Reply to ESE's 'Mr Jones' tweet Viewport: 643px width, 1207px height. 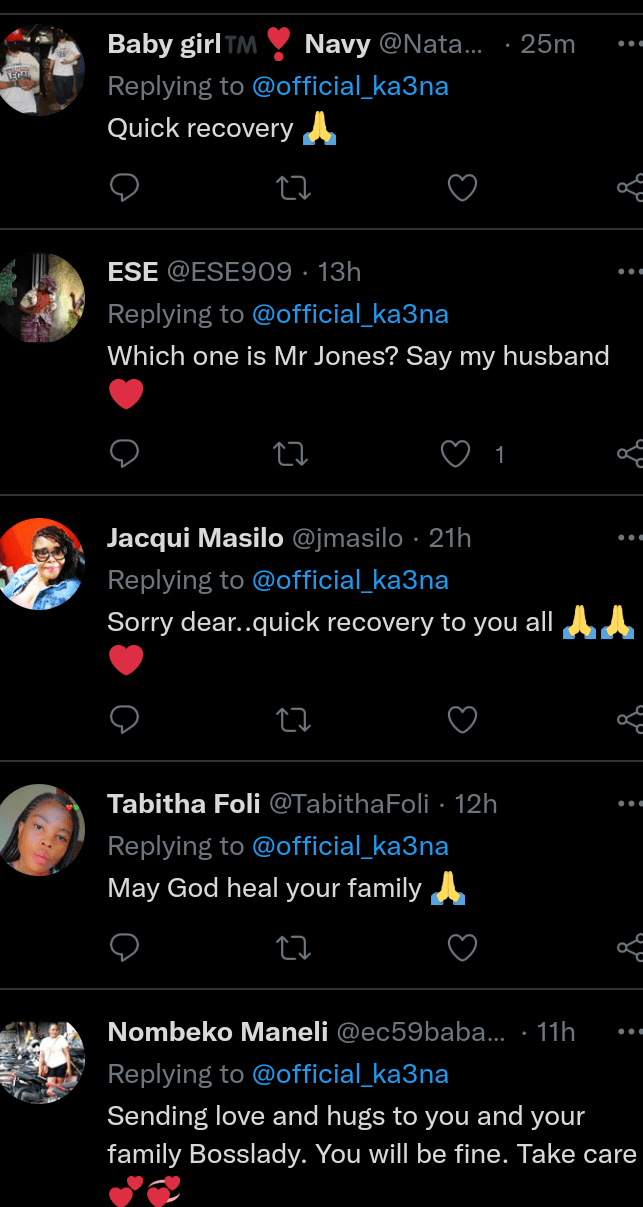pos(124,455)
